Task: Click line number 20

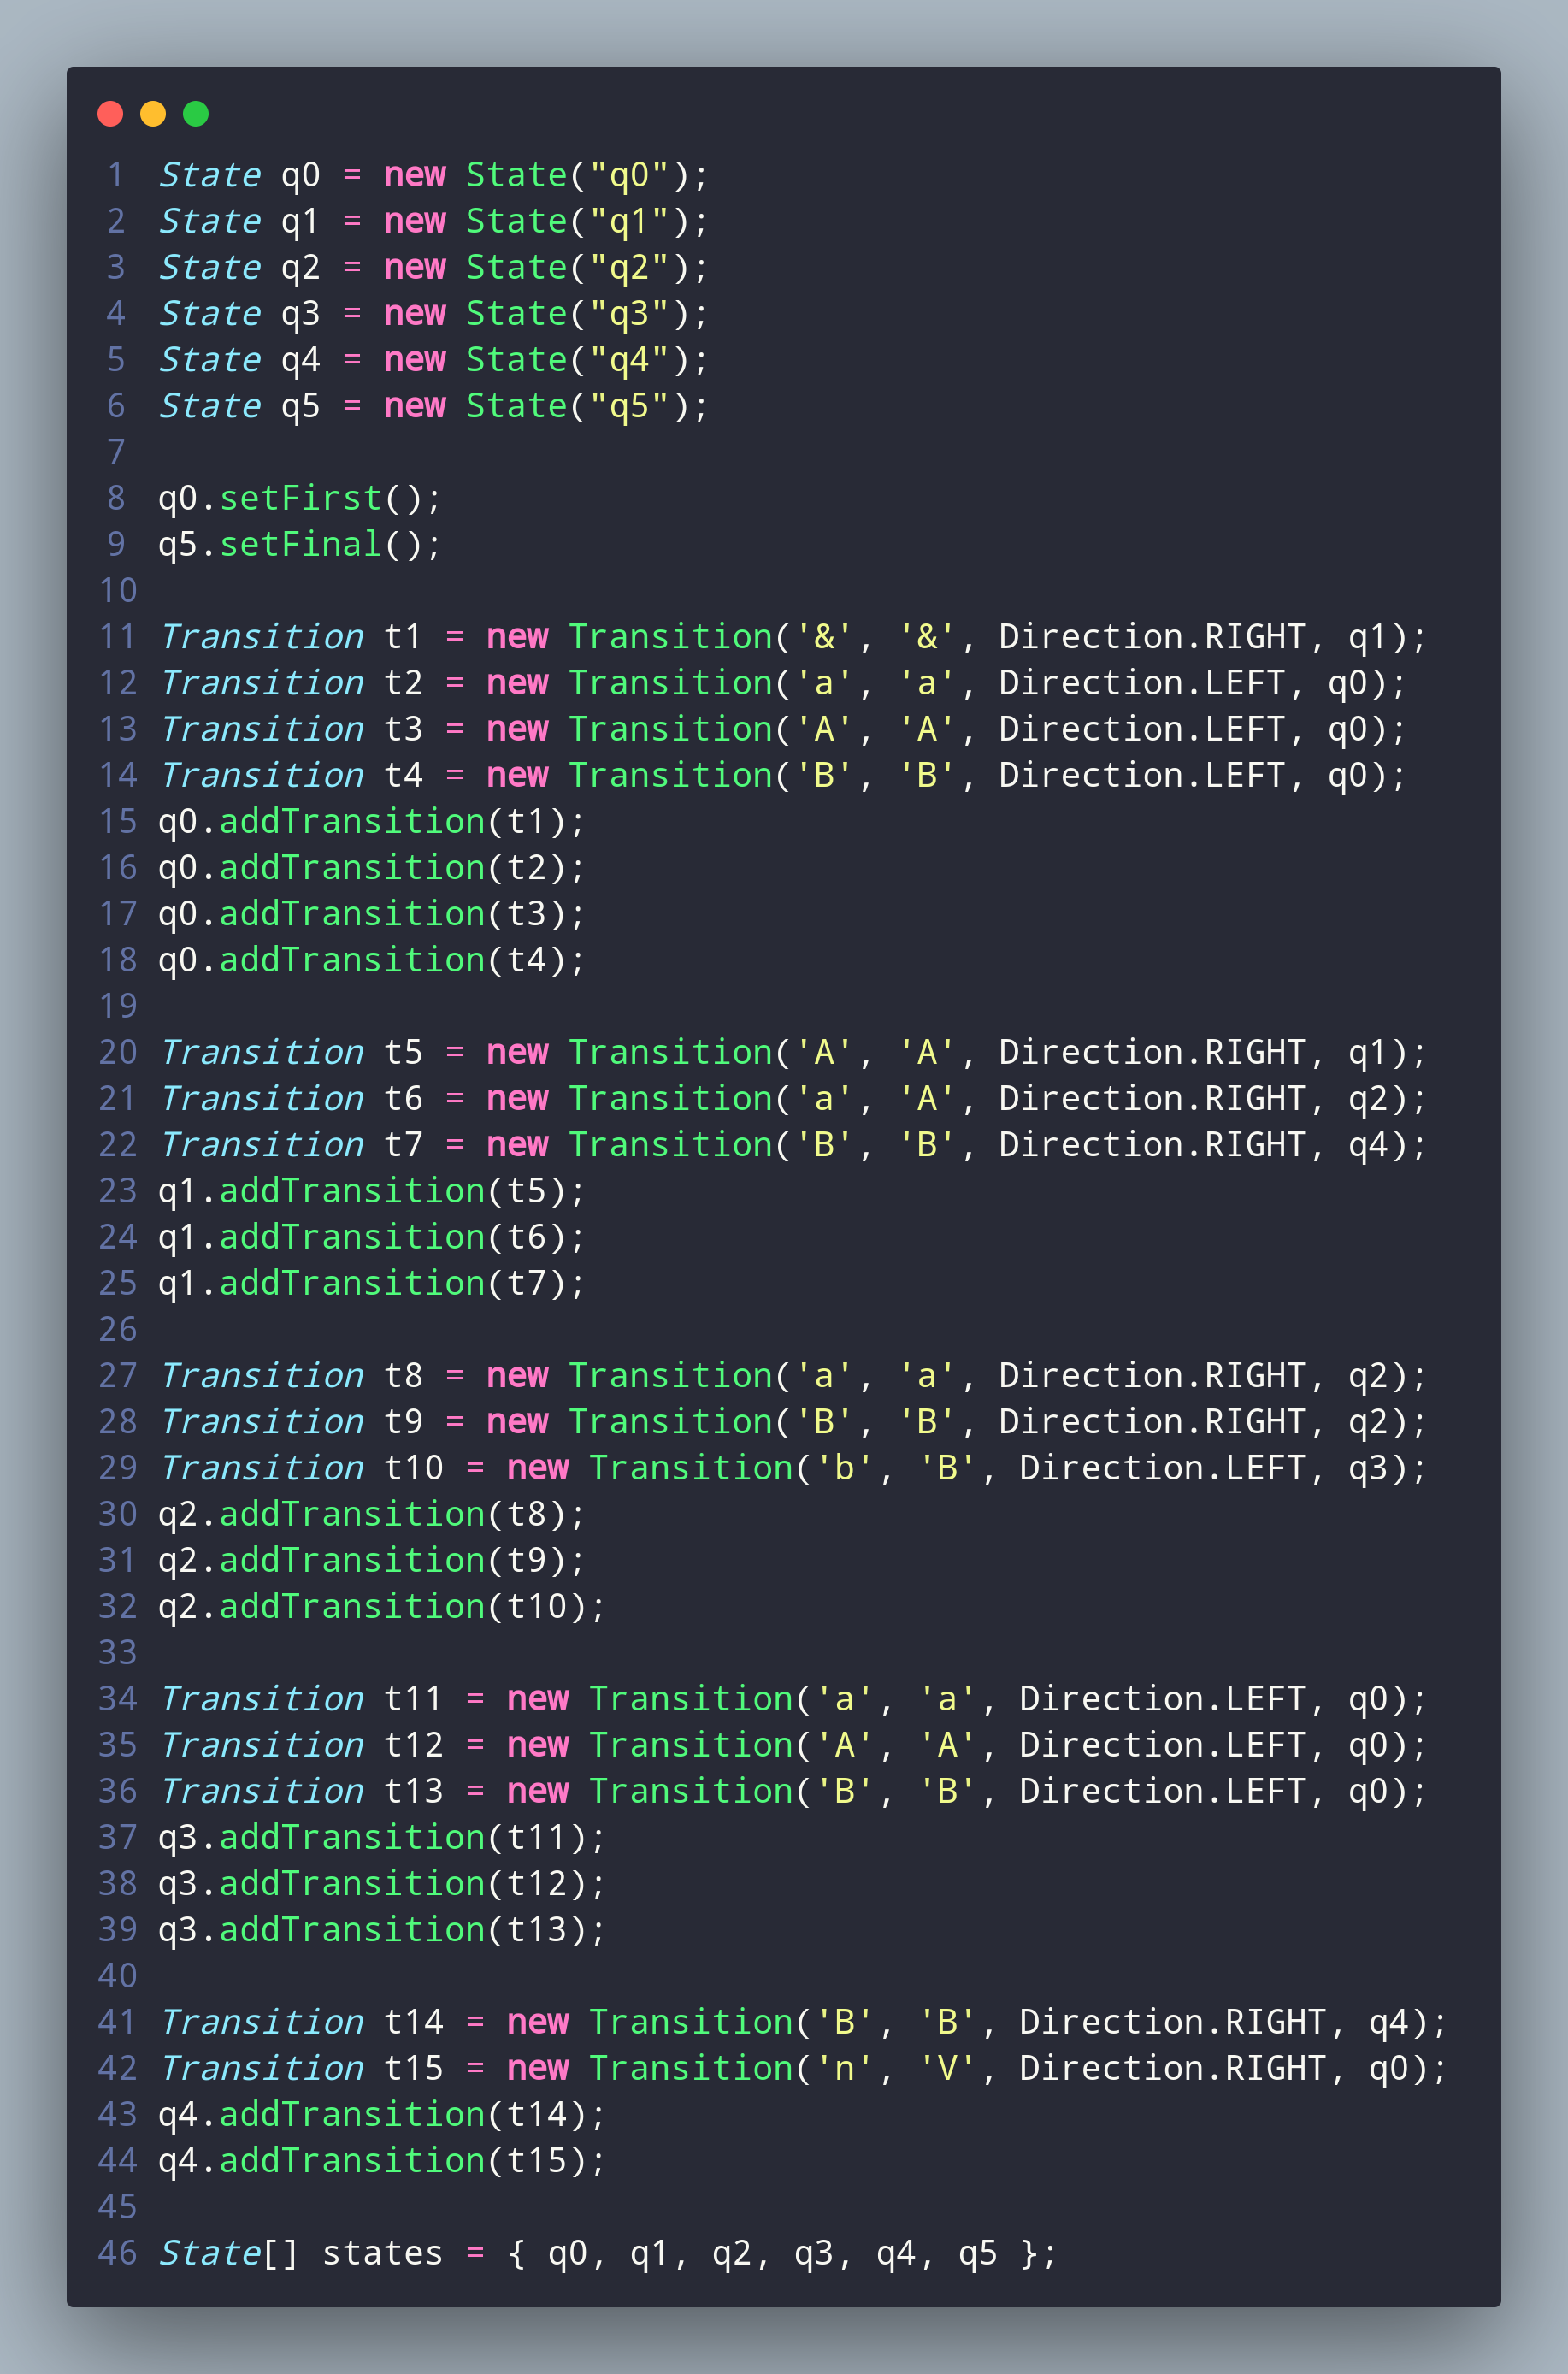Action: pos(118,1052)
